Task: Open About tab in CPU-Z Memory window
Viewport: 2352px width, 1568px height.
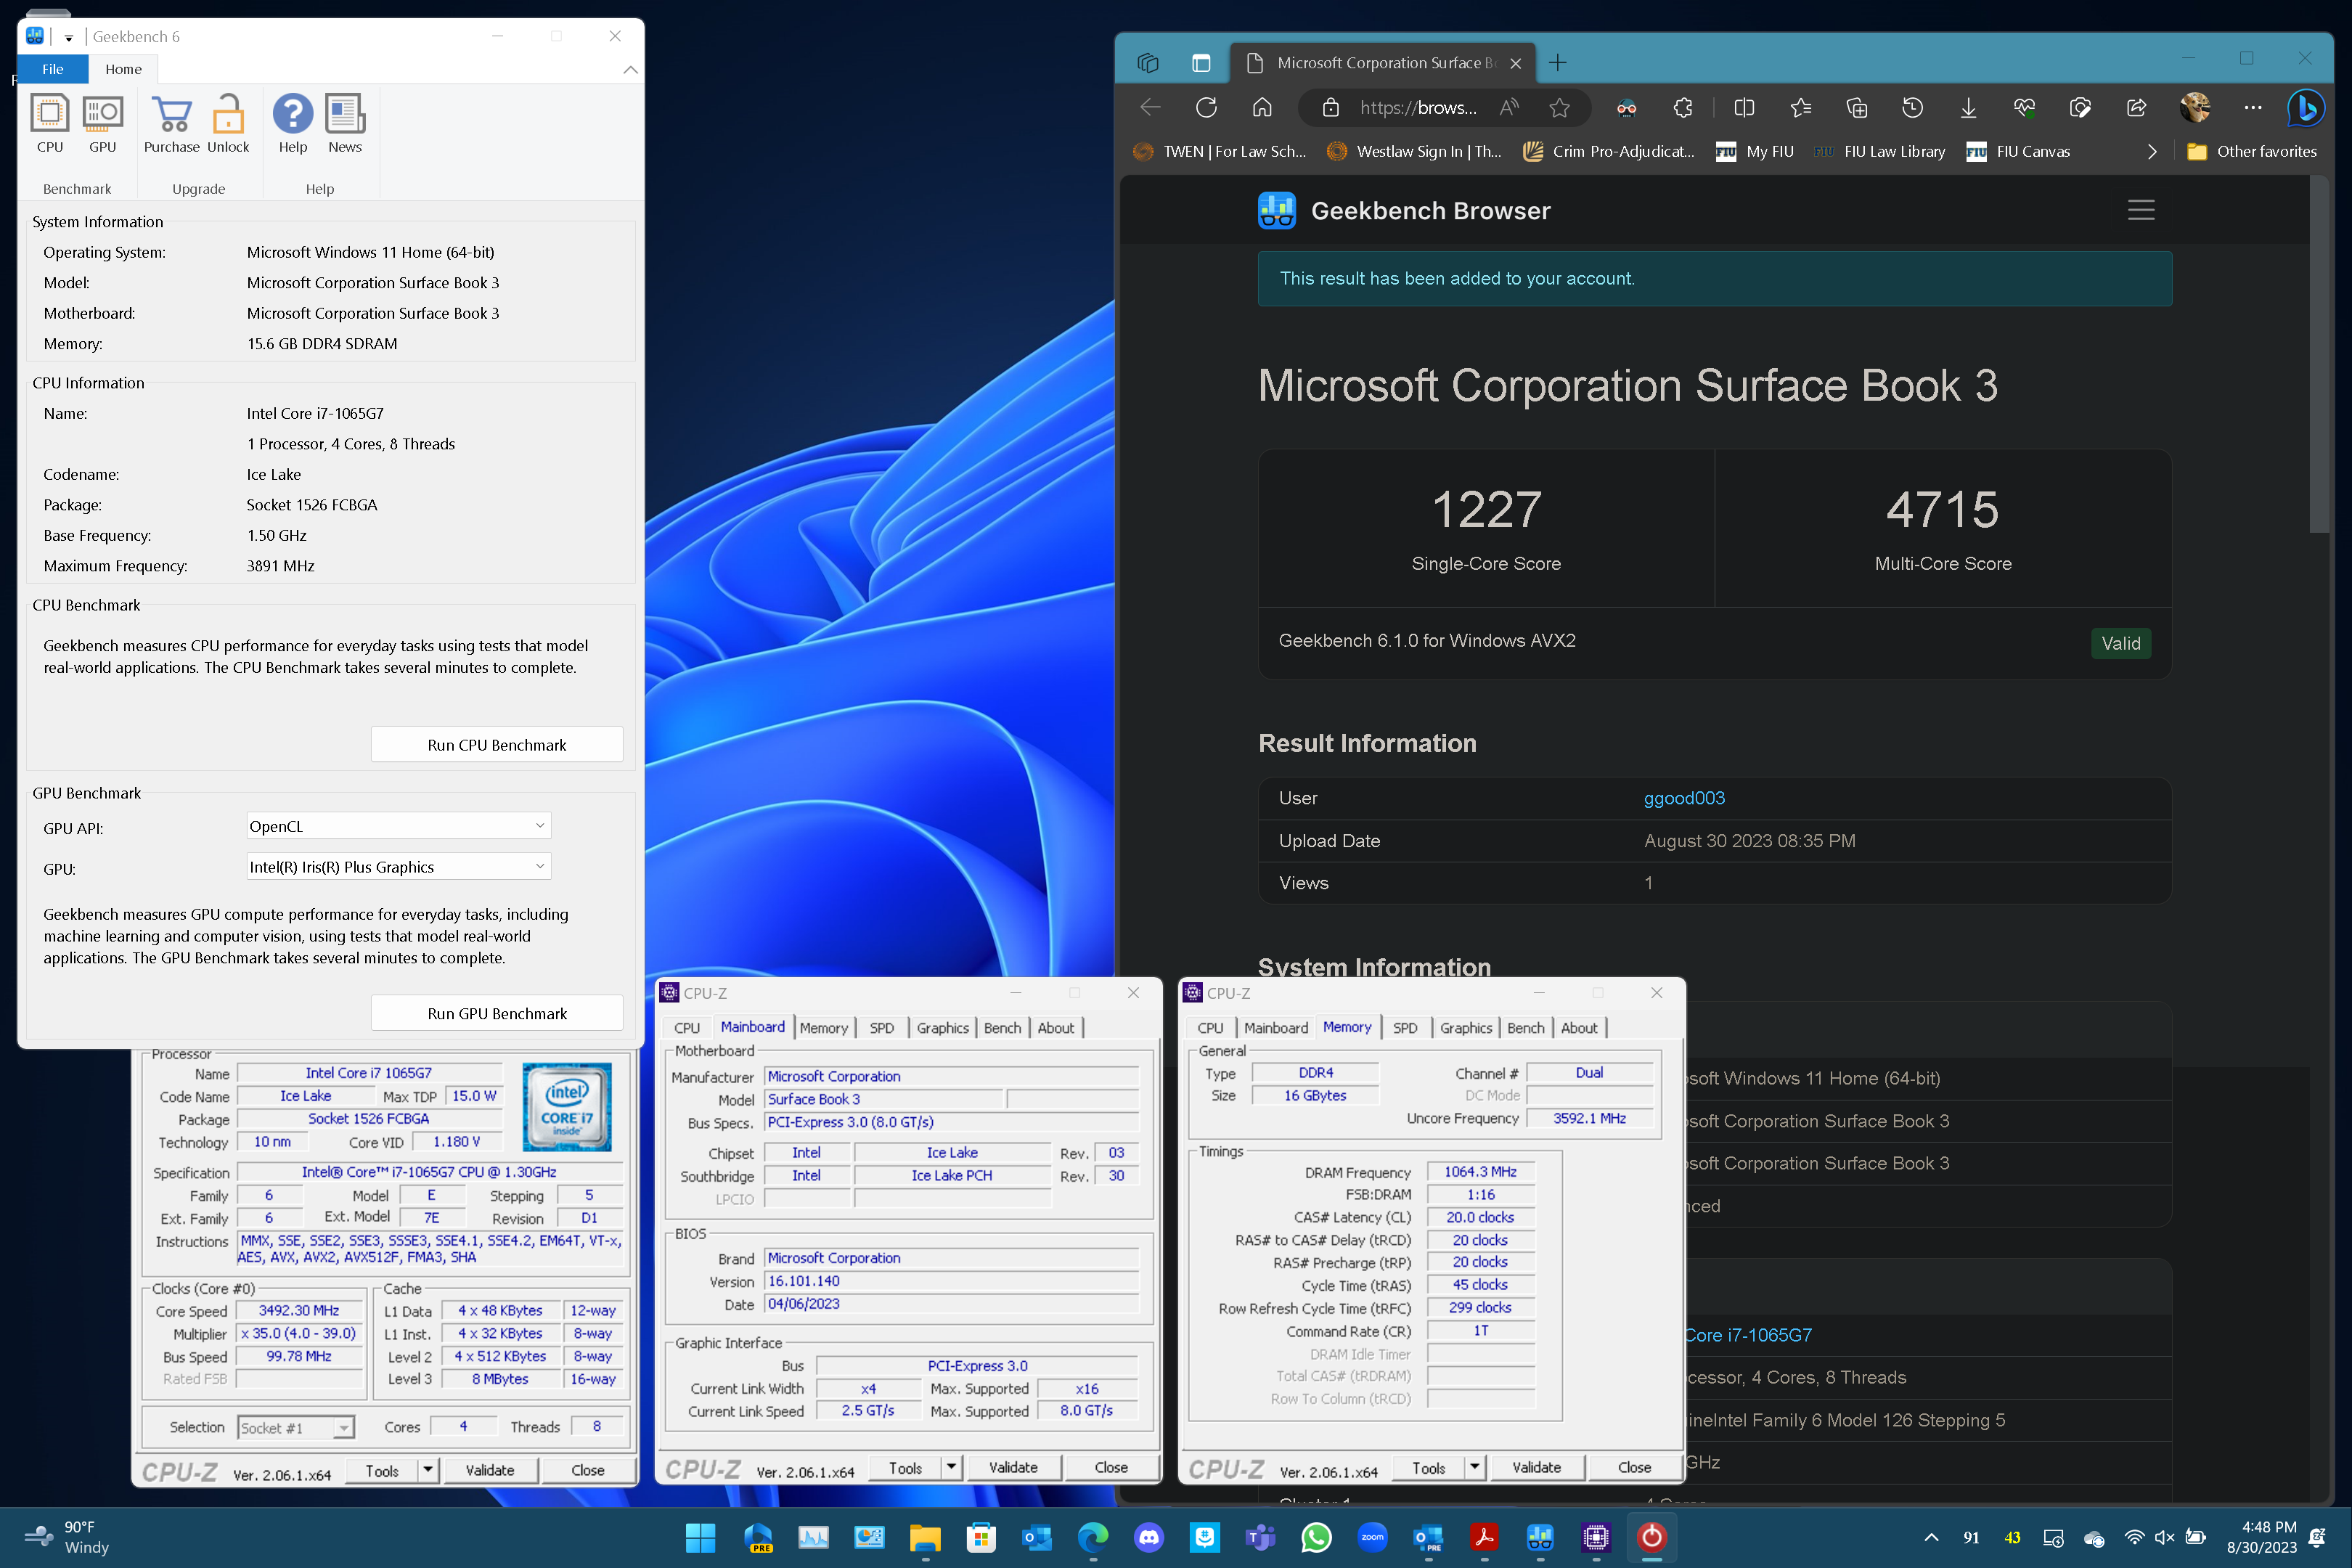Action: tap(1579, 1028)
